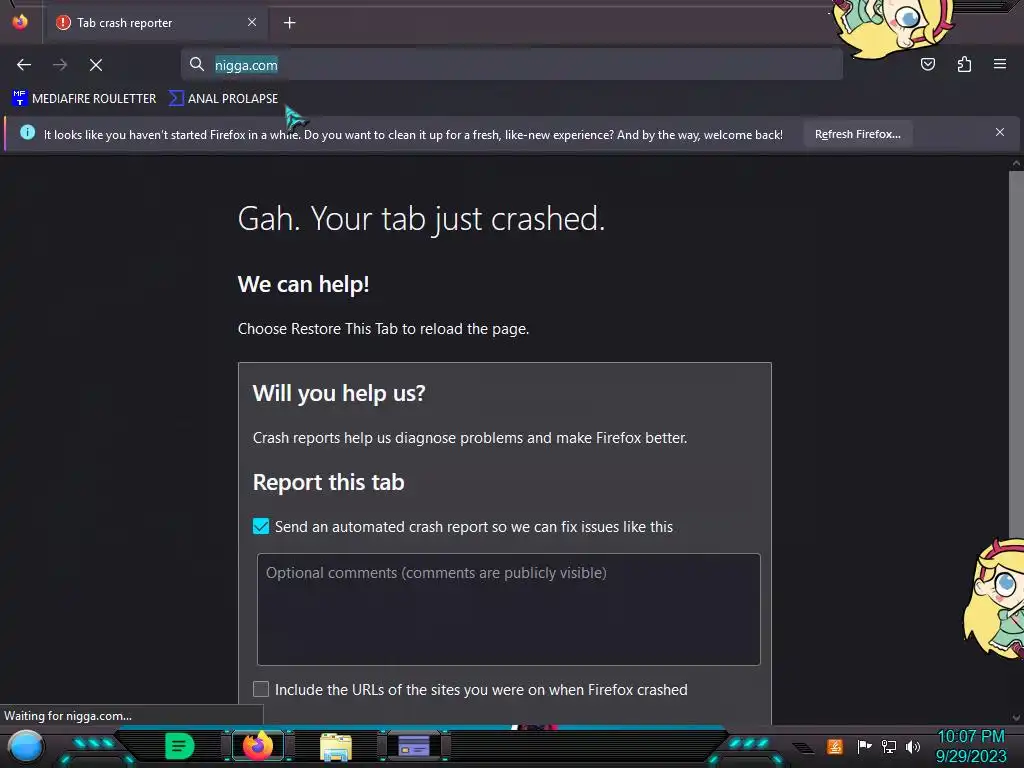
Task: Click the 'Report this tab' heading
Action: [x=328, y=482]
